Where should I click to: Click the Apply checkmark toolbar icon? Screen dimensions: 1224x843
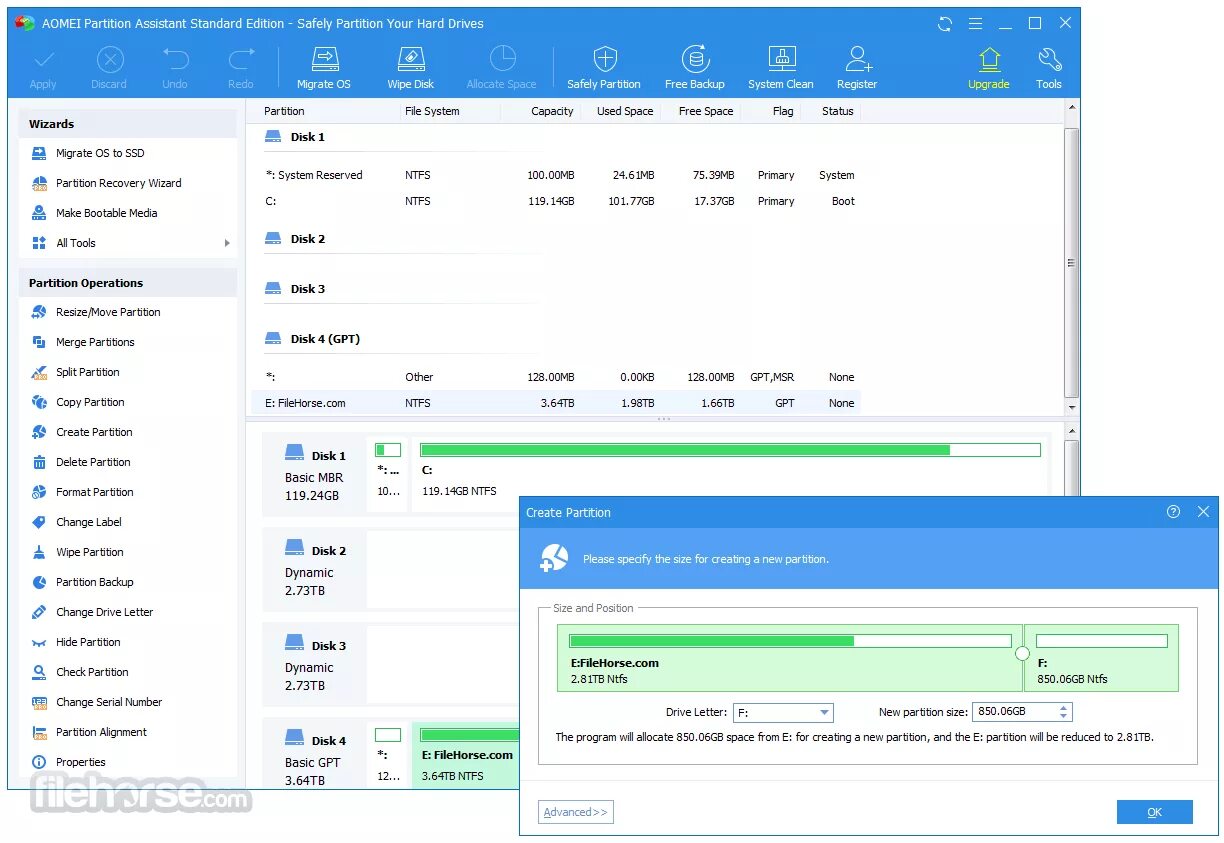[43, 59]
